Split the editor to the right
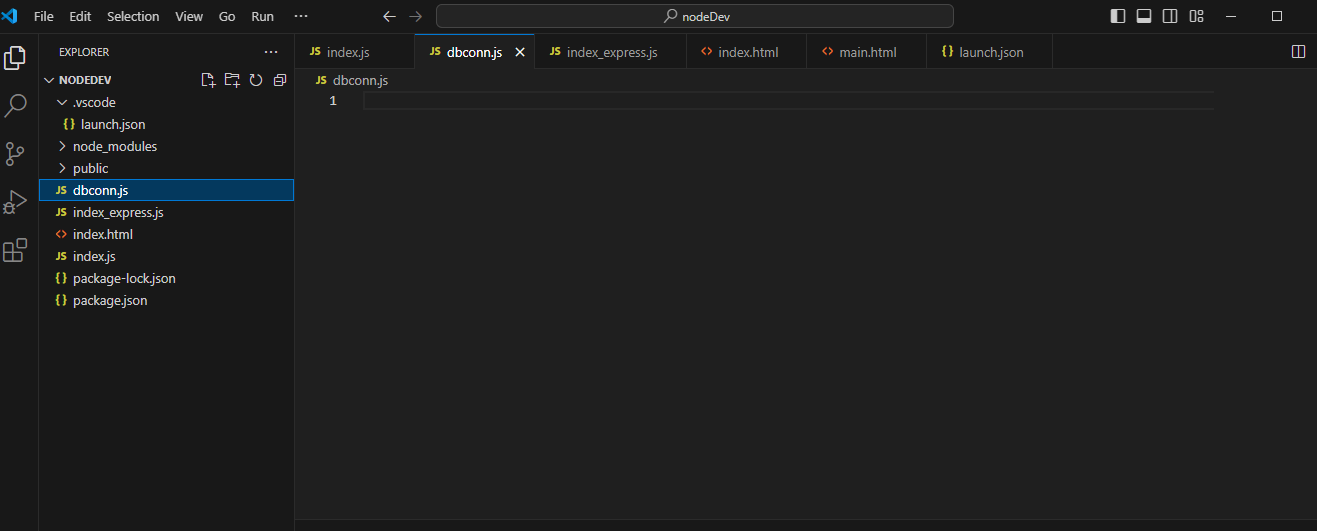This screenshot has width=1317, height=531. pos(1299,52)
